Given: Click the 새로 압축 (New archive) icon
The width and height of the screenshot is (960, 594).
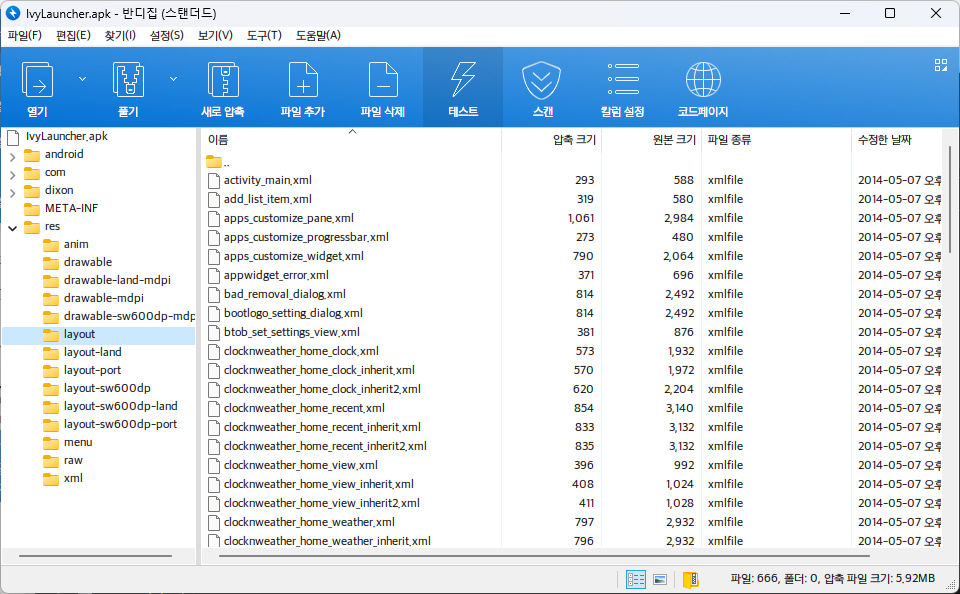Looking at the screenshot, I should (x=223, y=80).
